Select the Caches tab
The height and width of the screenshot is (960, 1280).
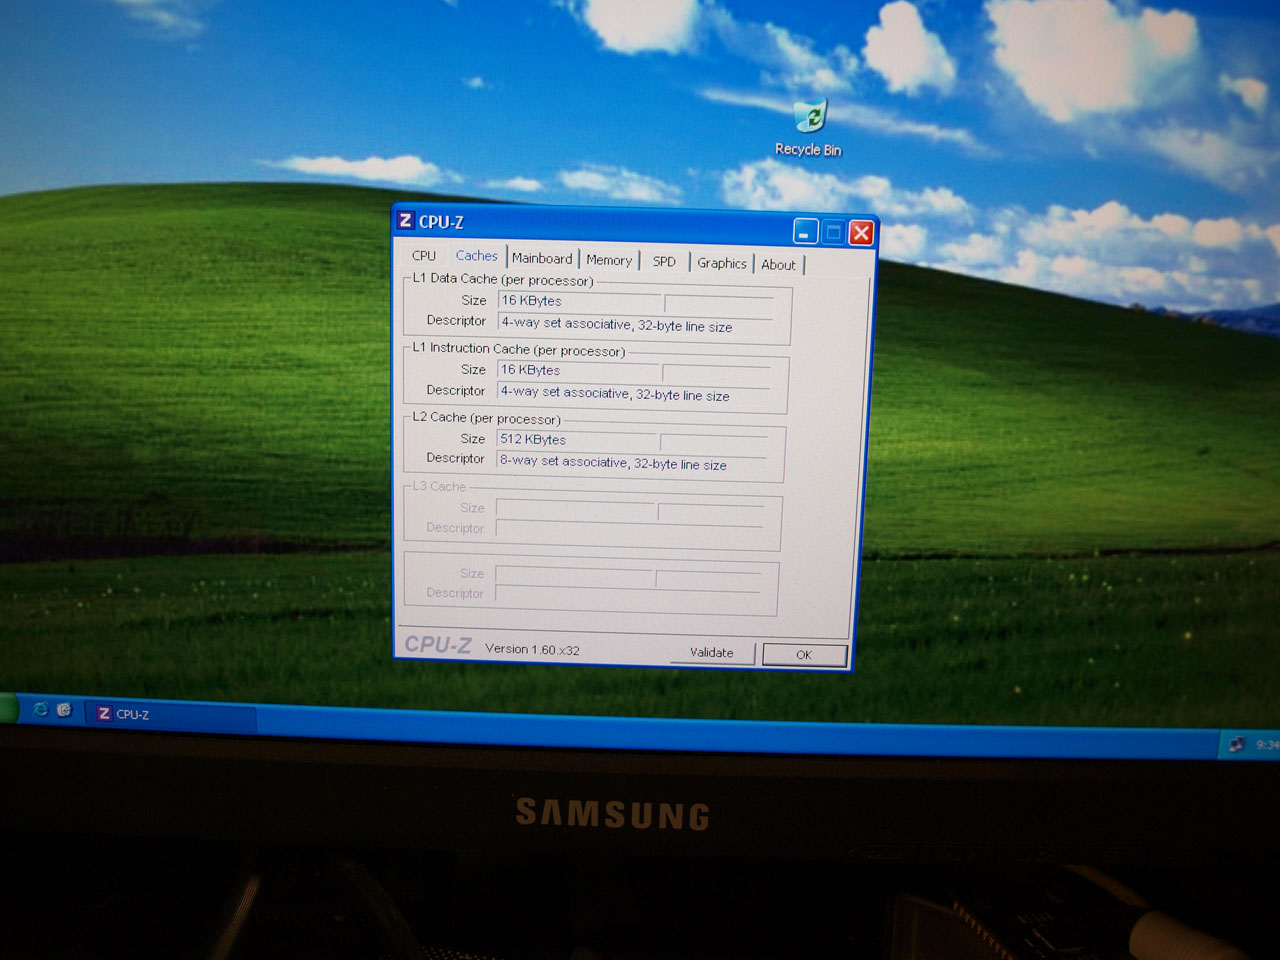477,256
